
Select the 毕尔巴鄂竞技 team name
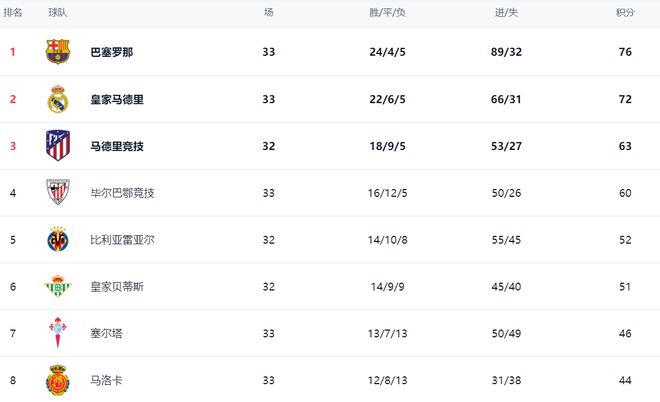click(x=122, y=193)
